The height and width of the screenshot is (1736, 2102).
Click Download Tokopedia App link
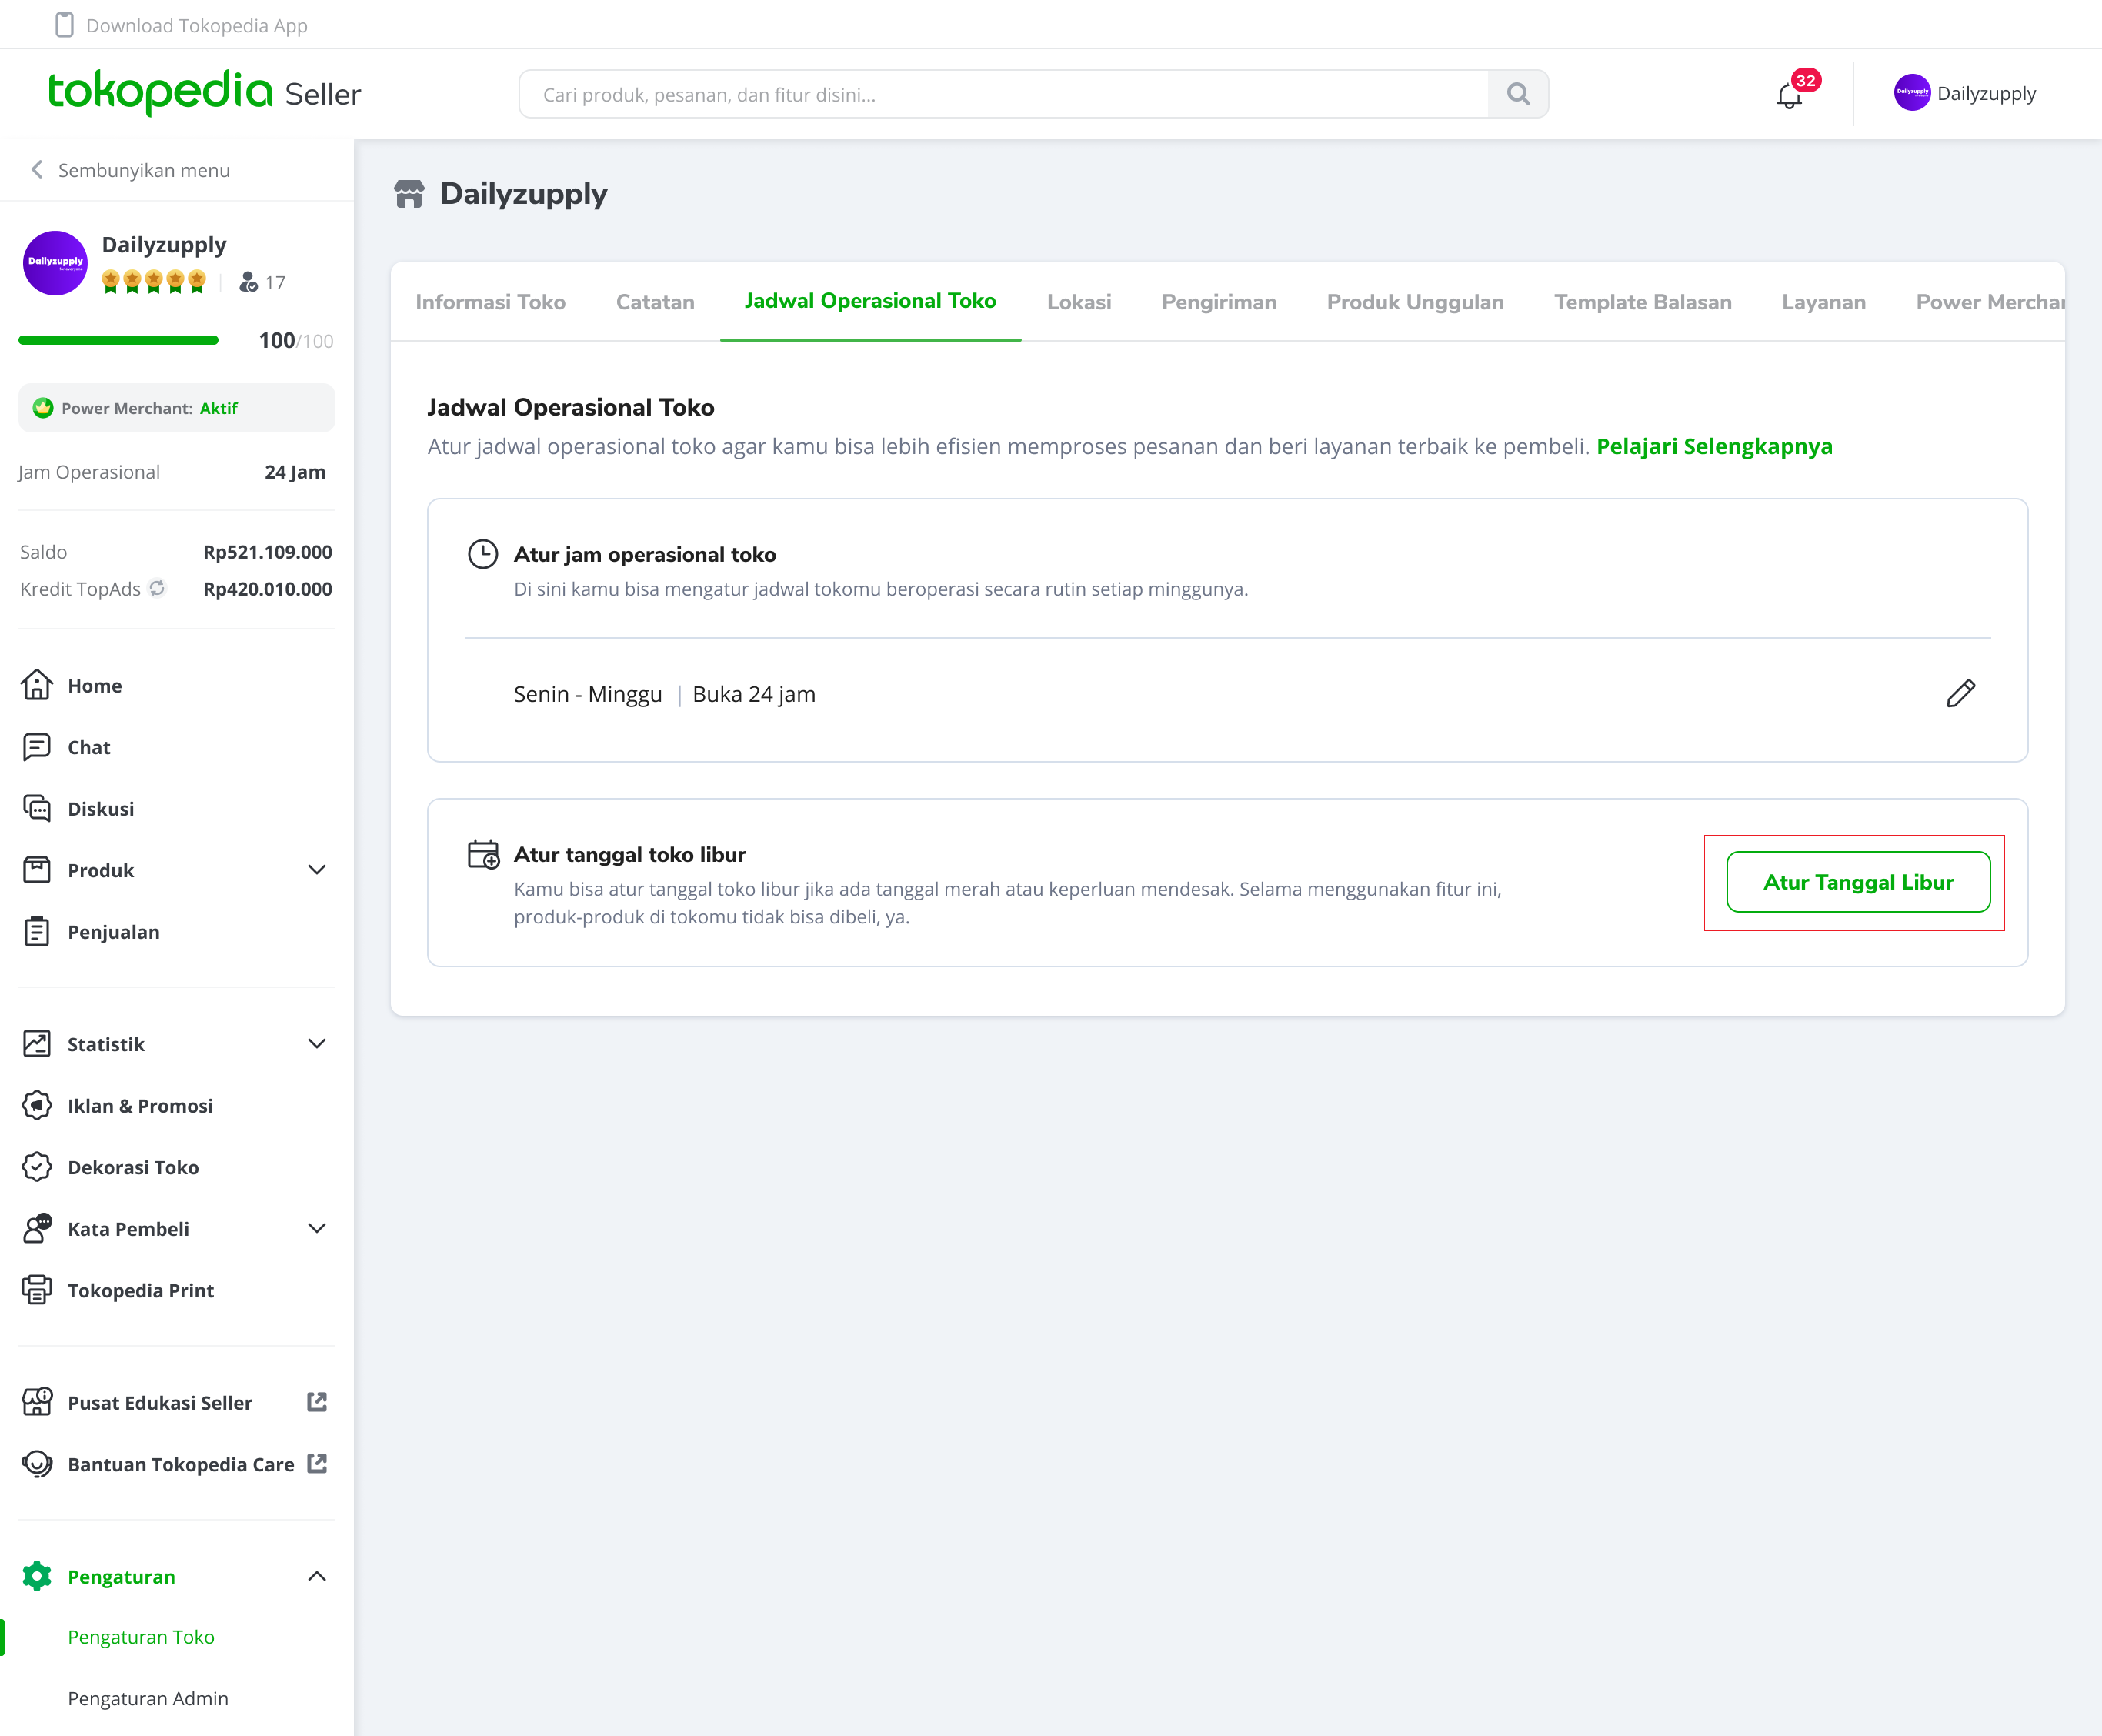197,25
